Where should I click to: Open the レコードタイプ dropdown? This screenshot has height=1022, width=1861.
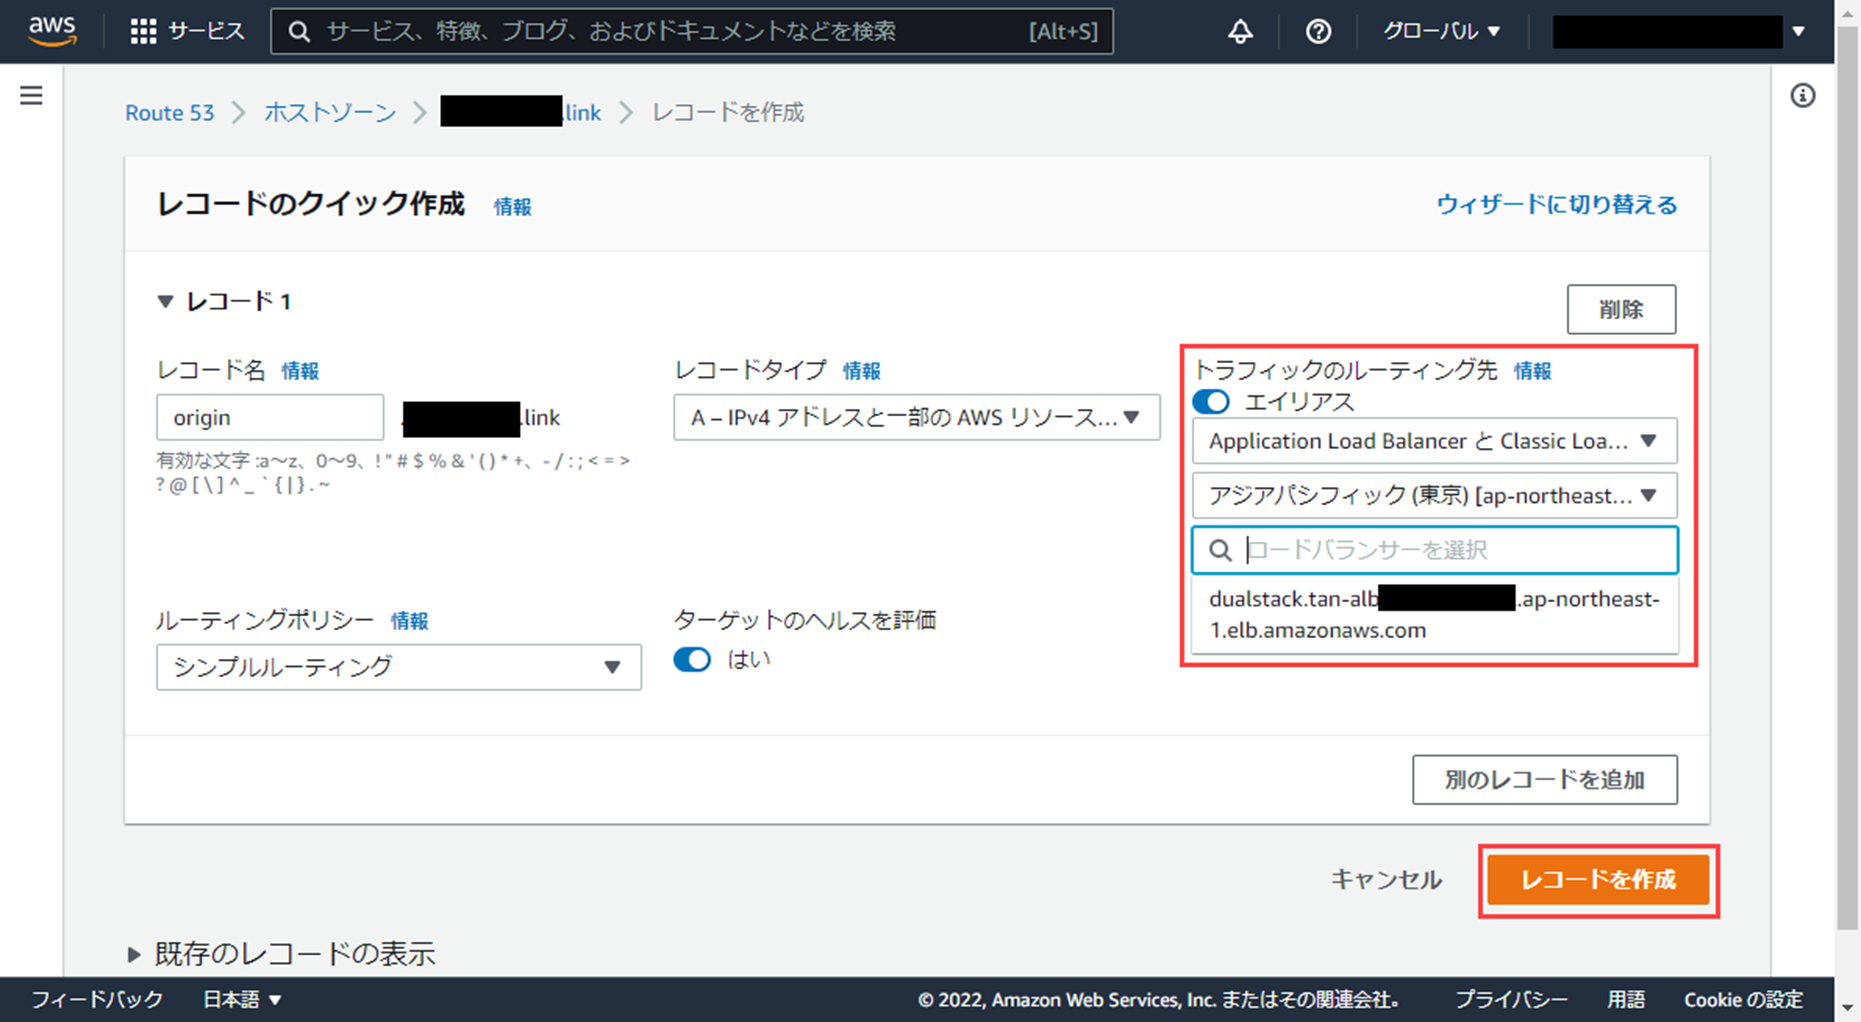click(x=916, y=417)
